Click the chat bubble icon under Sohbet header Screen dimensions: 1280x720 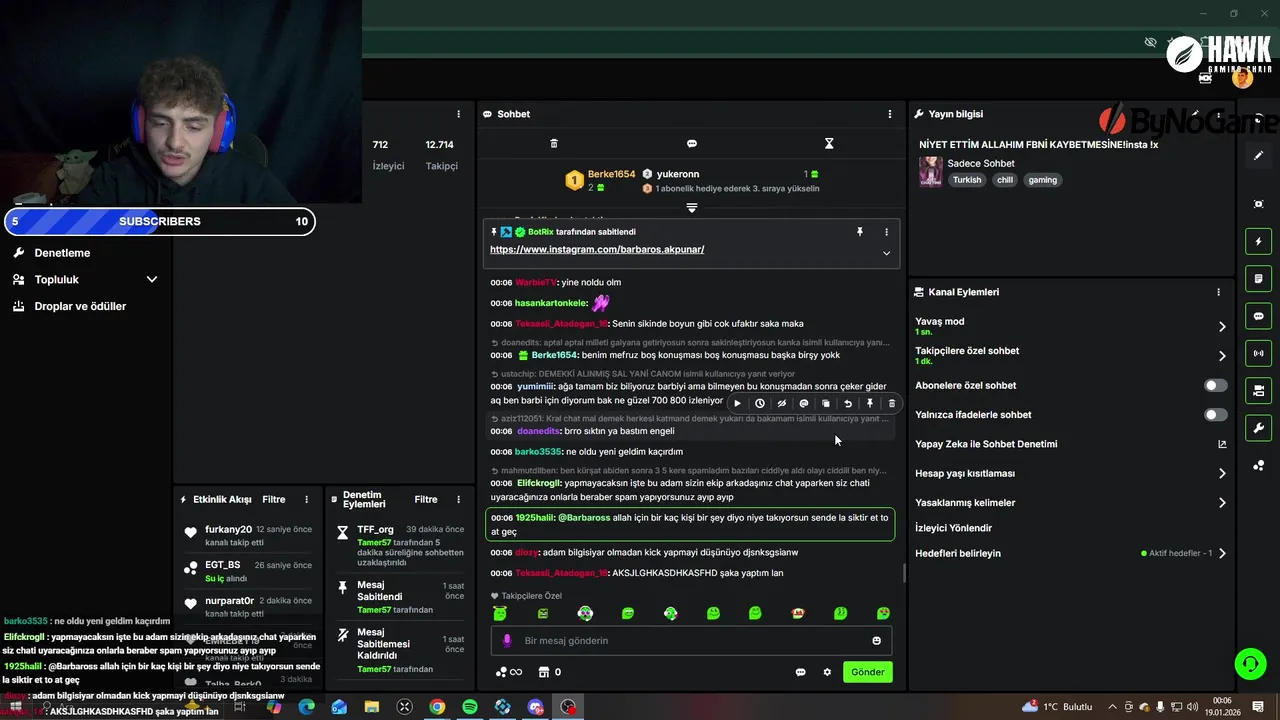[x=692, y=144]
